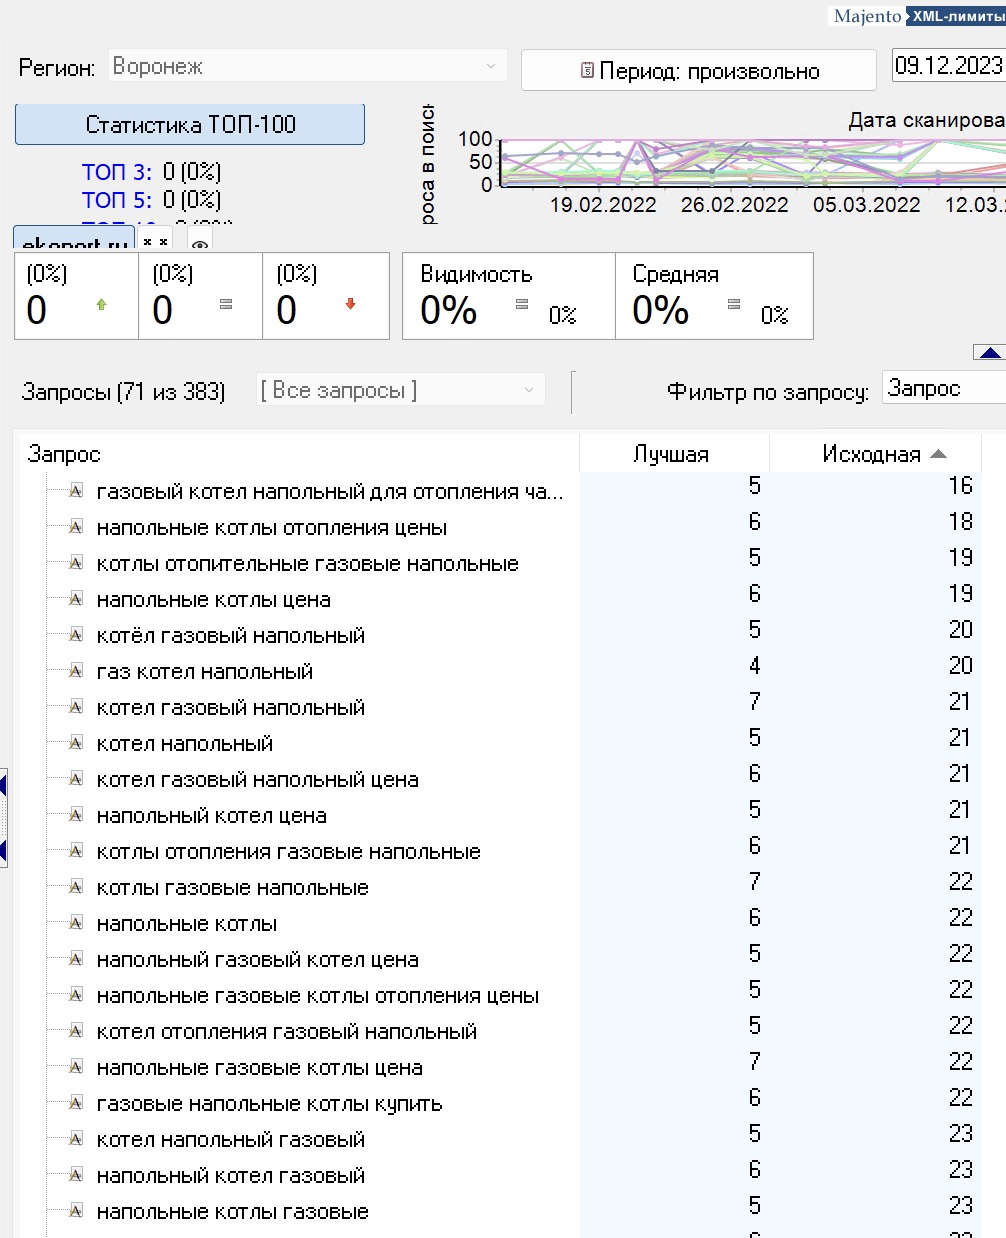Open the Регион dropdown showing Воронеж
The height and width of the screenshot is (1238, 1006).
click(x=308, y=66)
